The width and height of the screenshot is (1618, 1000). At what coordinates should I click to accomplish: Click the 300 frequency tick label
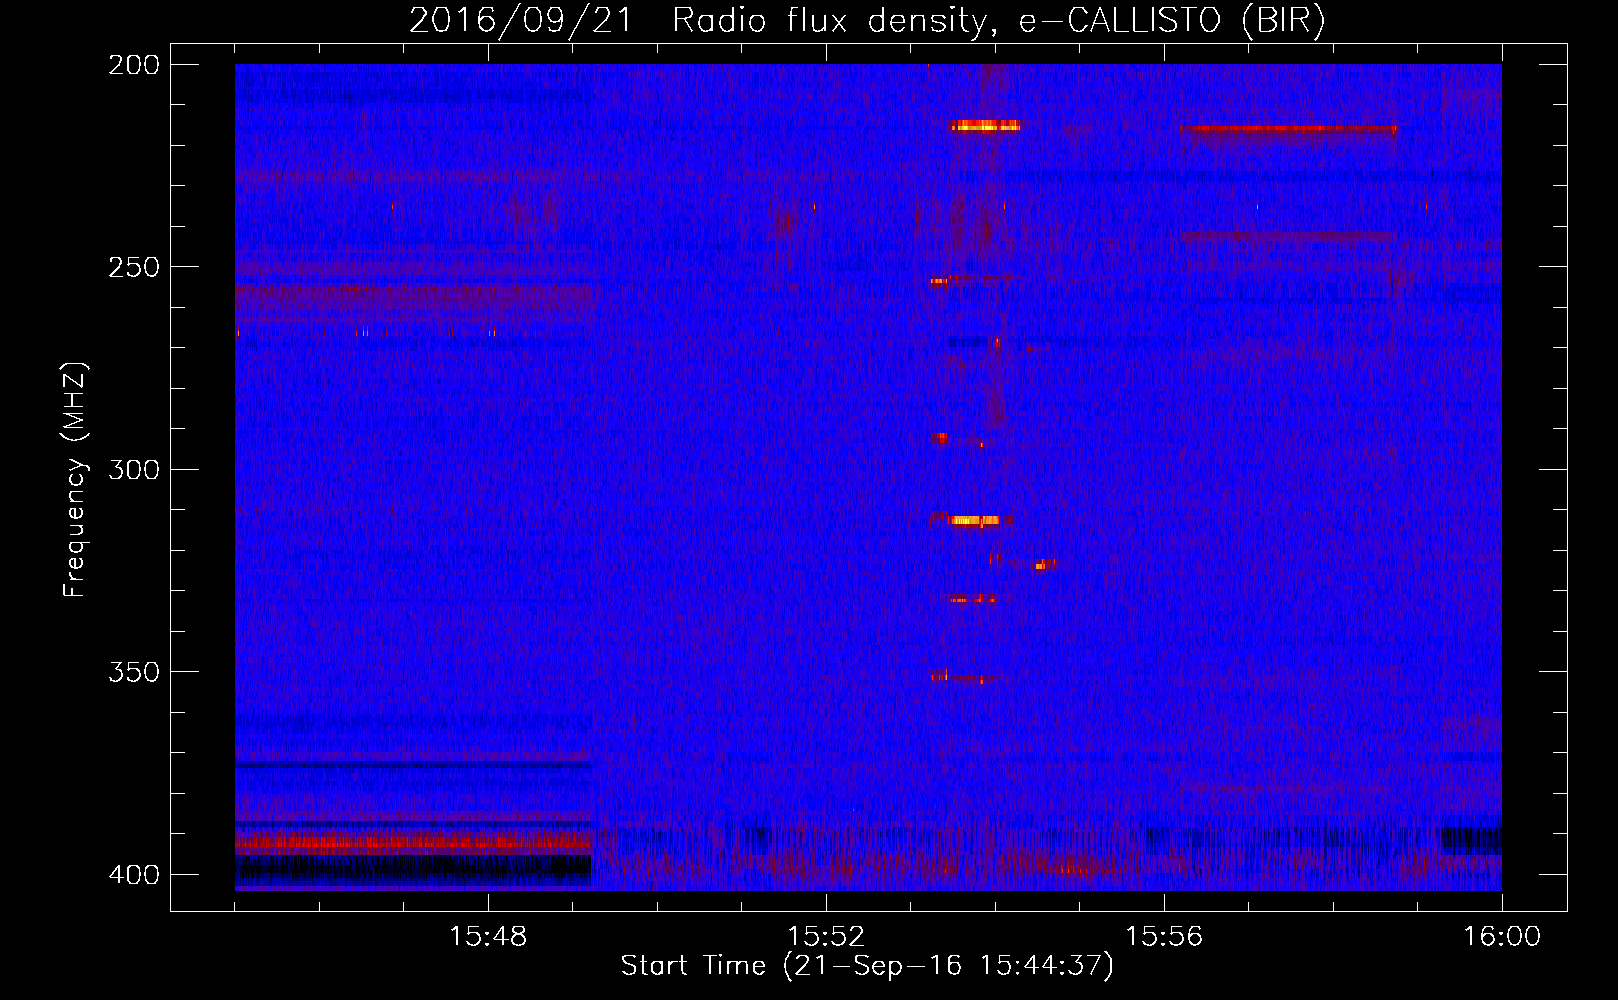click(x=134, y=469)
